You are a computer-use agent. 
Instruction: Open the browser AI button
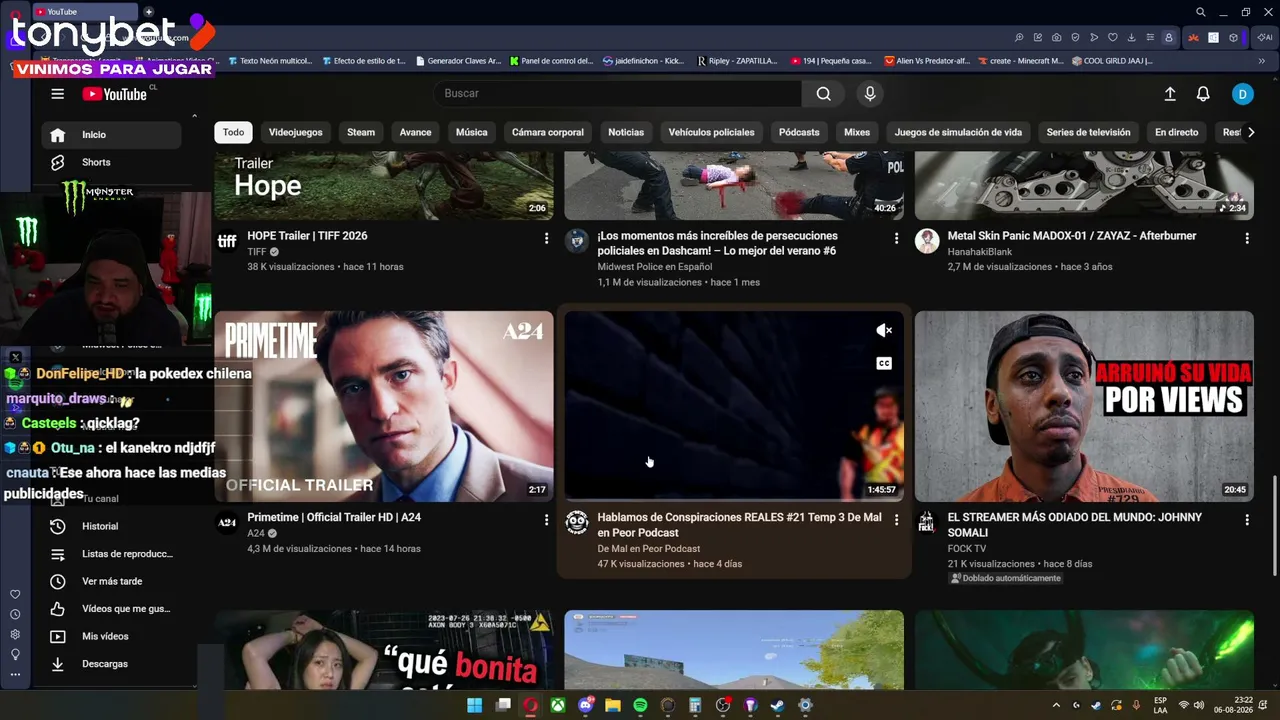coord(1265,38)
